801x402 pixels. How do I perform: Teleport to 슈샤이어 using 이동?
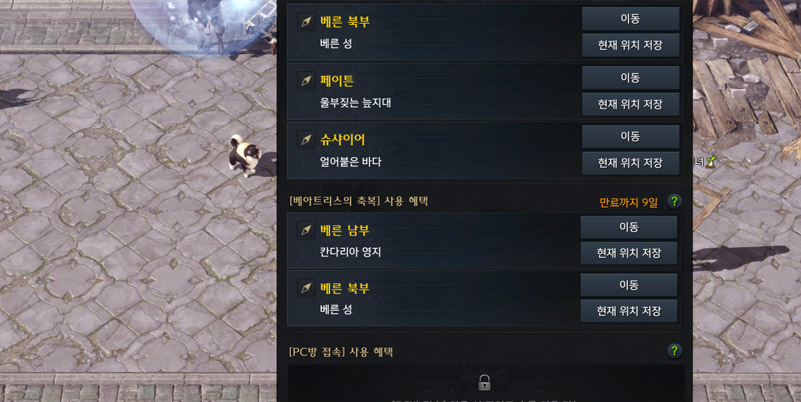tap(630, 136)
